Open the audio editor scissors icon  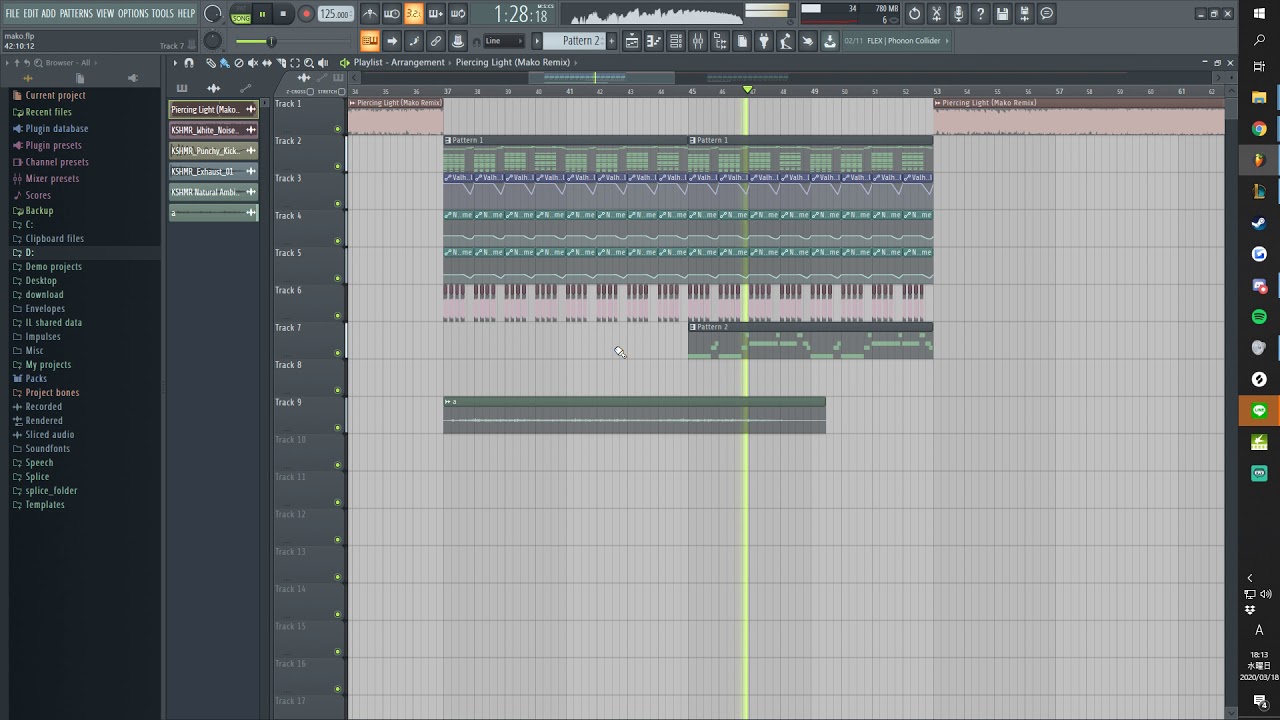pos(937,14)
